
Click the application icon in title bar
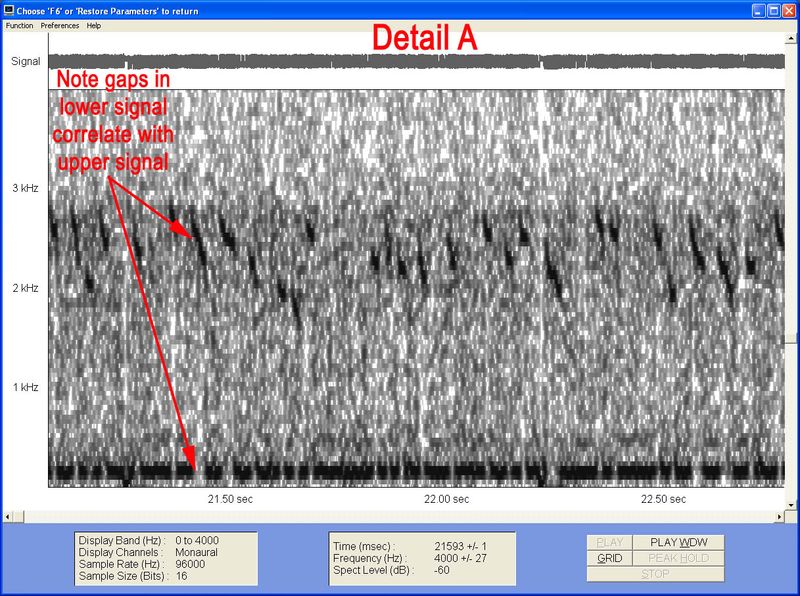coord(8,10)
